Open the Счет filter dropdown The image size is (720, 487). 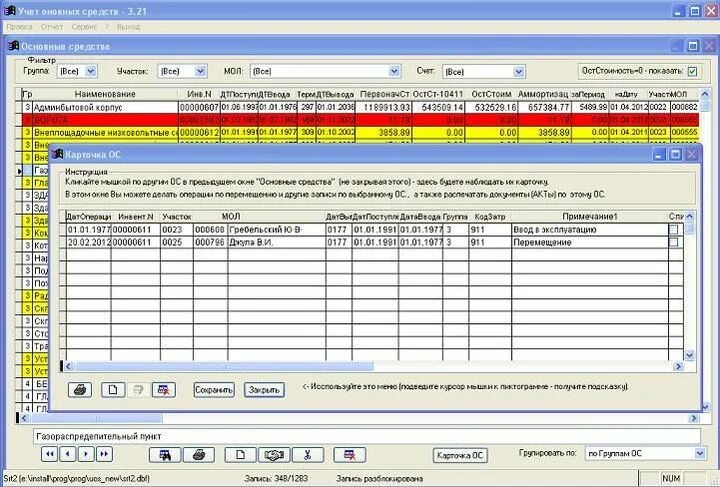point(519,72)
